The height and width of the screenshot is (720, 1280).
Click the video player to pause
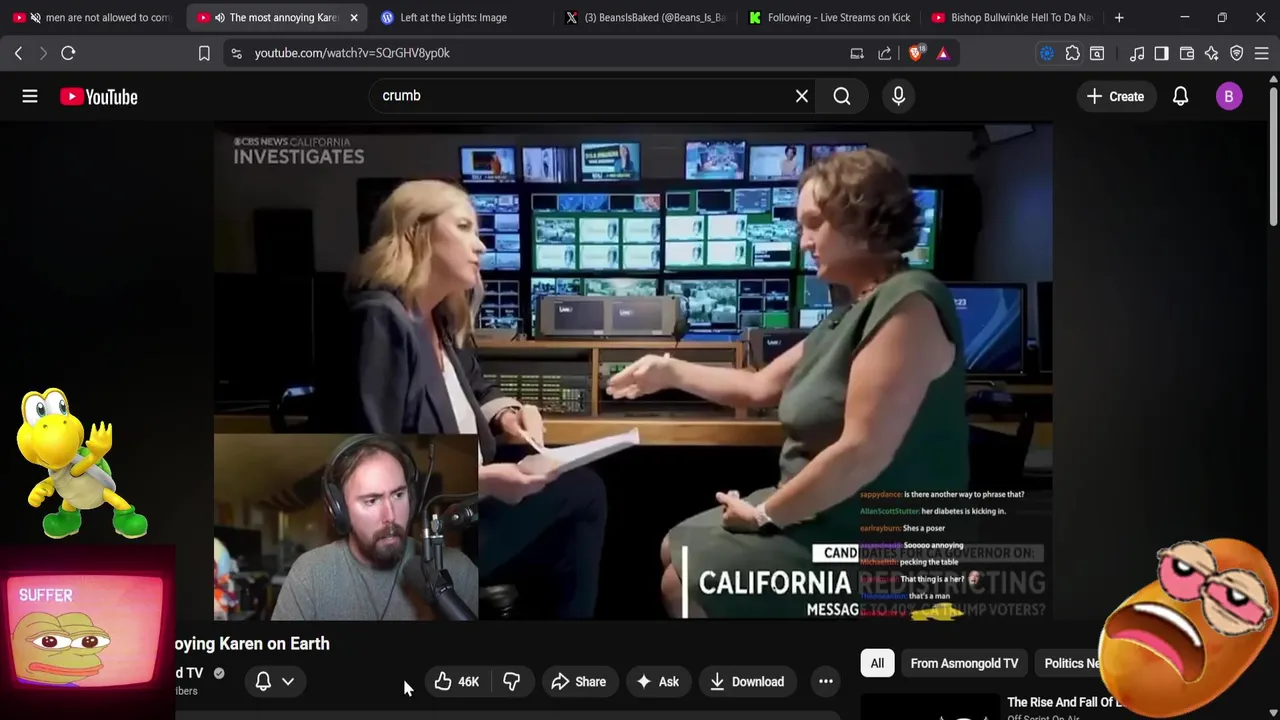(x=632, y=372)
